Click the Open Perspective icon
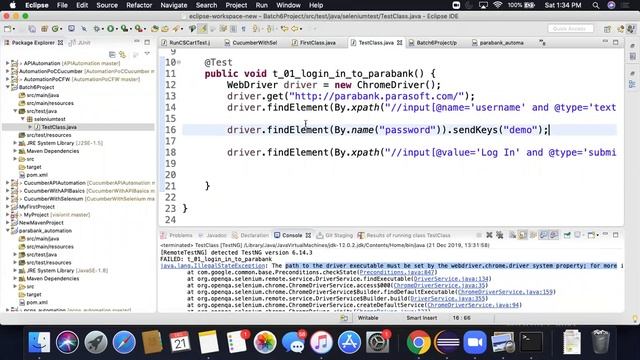The width and height of the screenshot is (640, 360). (x=607, y=29)
